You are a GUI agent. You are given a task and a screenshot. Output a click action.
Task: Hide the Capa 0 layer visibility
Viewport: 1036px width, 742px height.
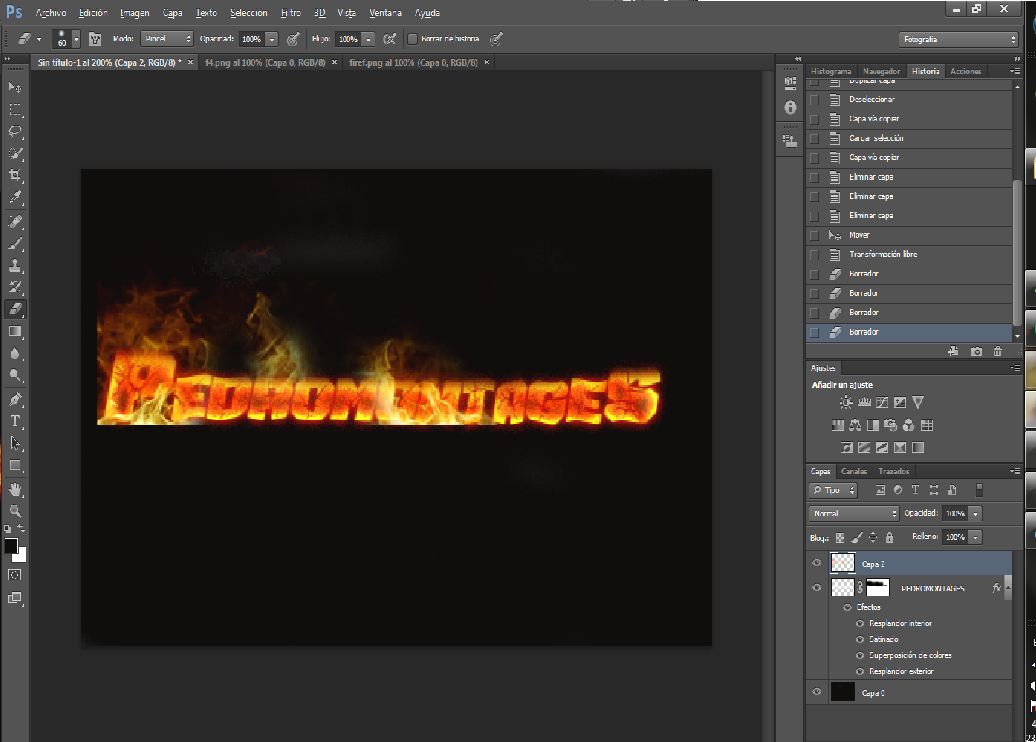[x=817, y=692]
